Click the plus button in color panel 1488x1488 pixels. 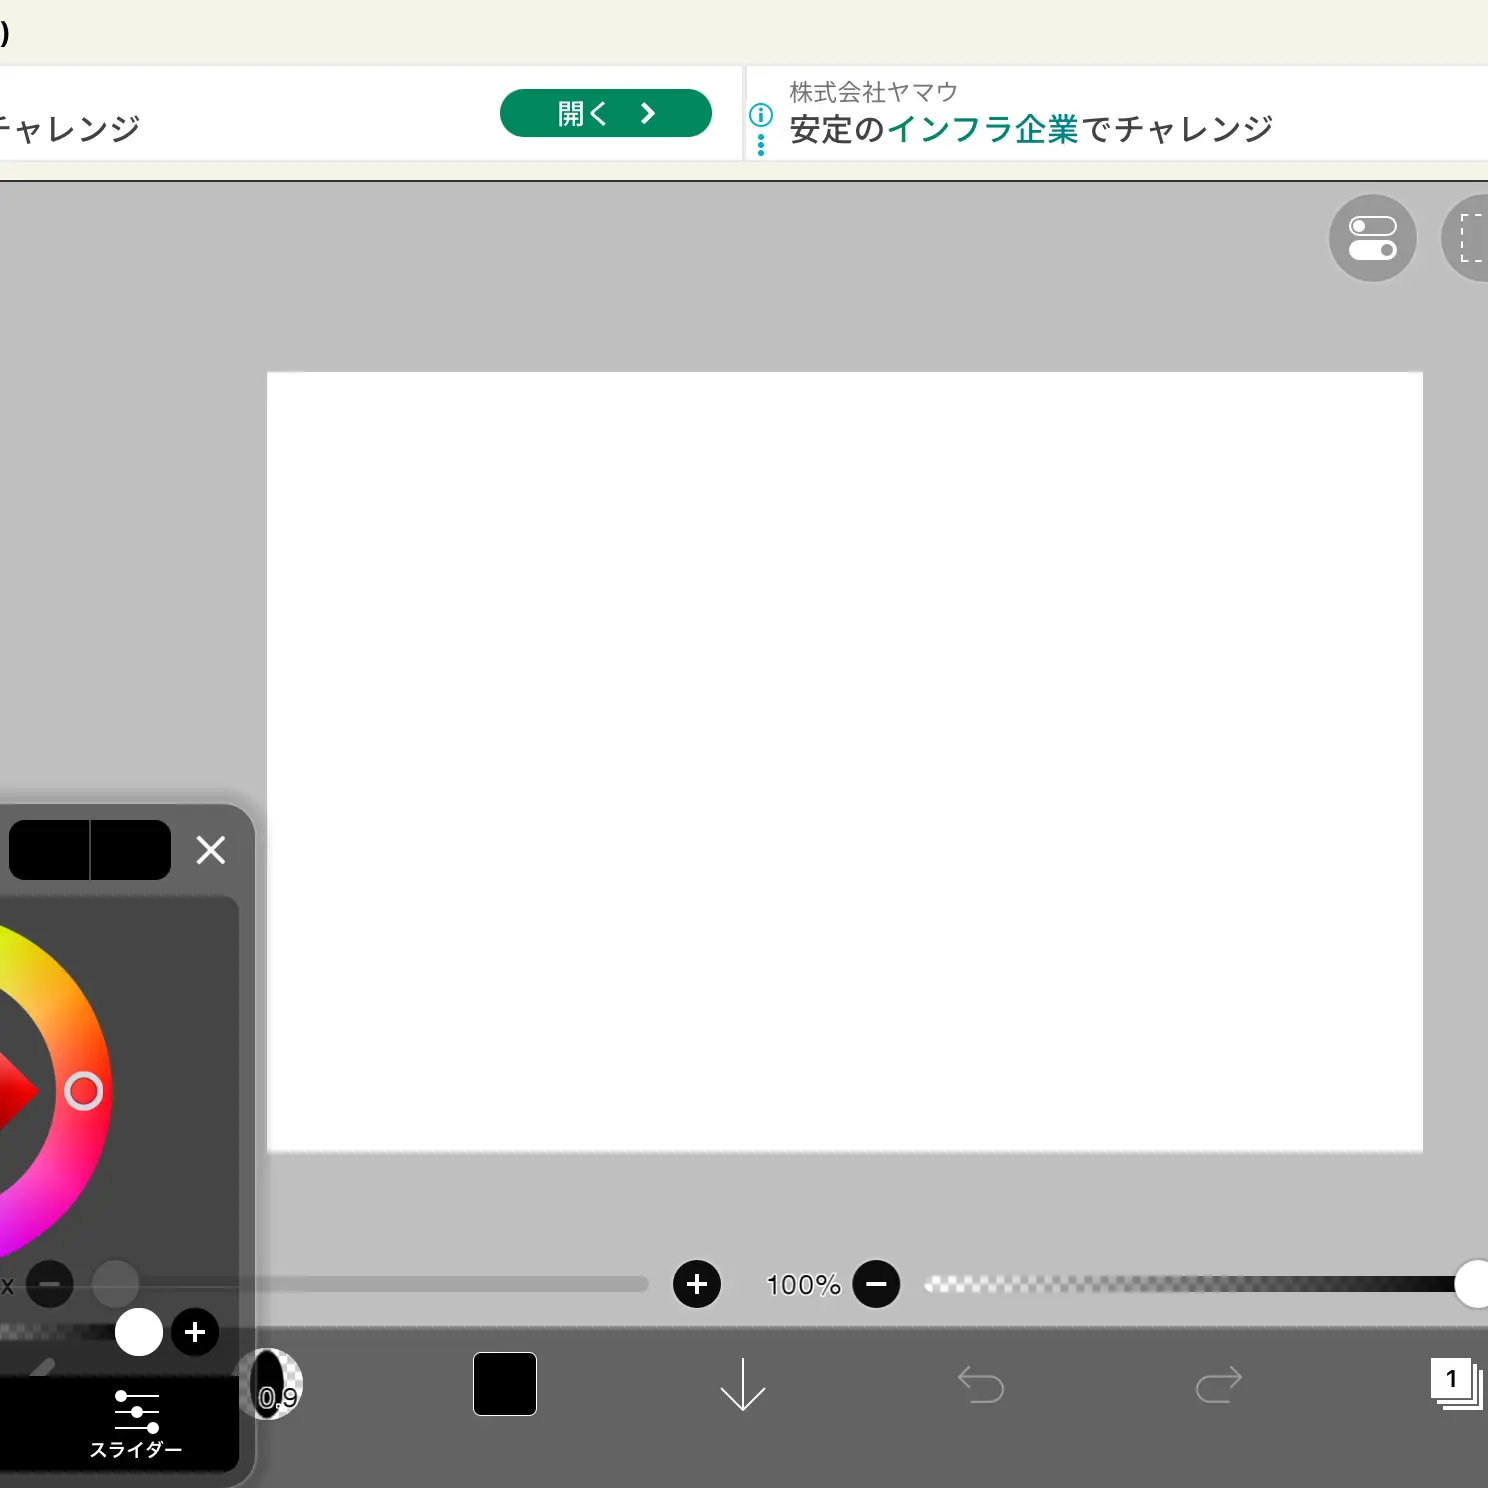(195, 1332)
